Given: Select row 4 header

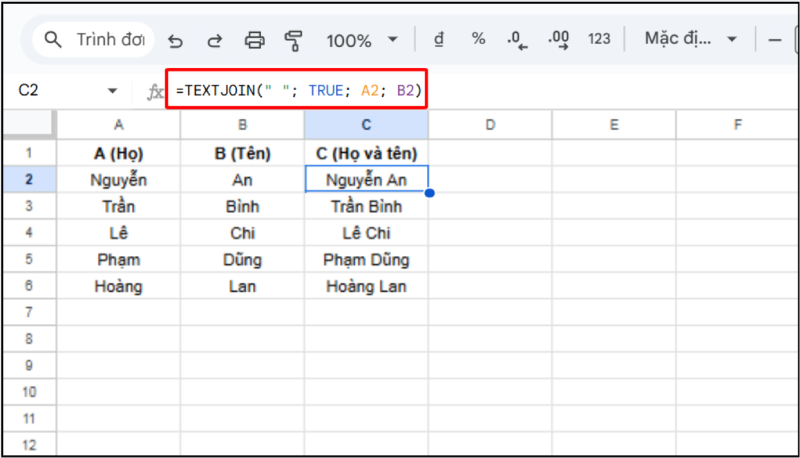Looking at the screenshot, I should 29,232.
